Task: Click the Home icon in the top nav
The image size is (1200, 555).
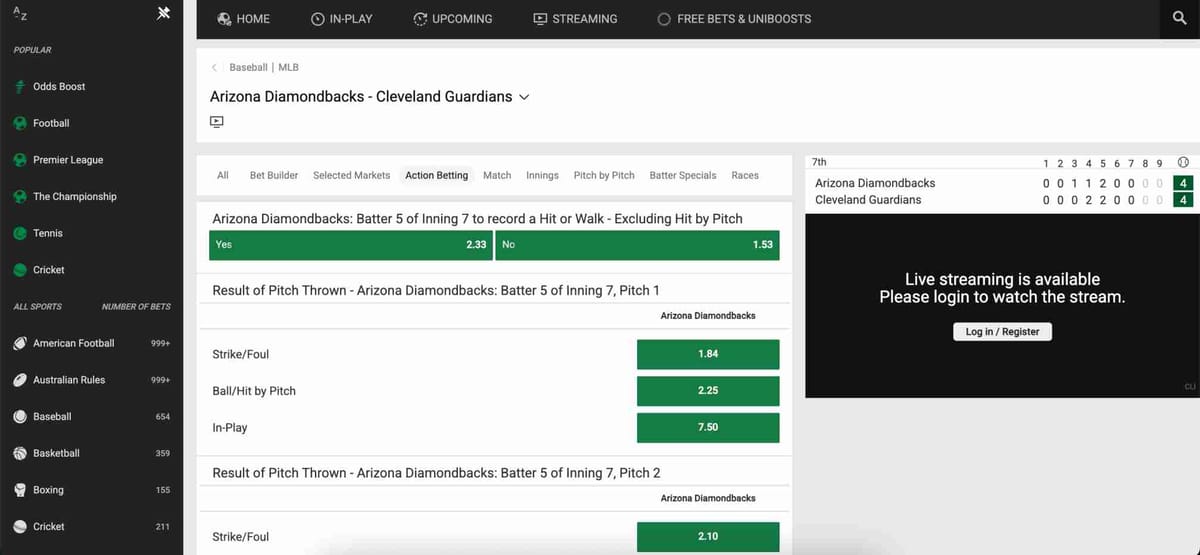Action: pos(225,19)
